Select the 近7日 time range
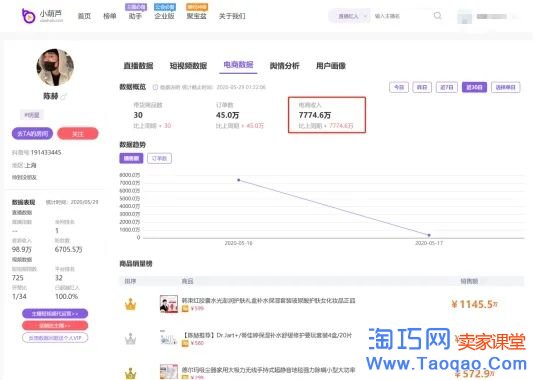 click(447, 87)
